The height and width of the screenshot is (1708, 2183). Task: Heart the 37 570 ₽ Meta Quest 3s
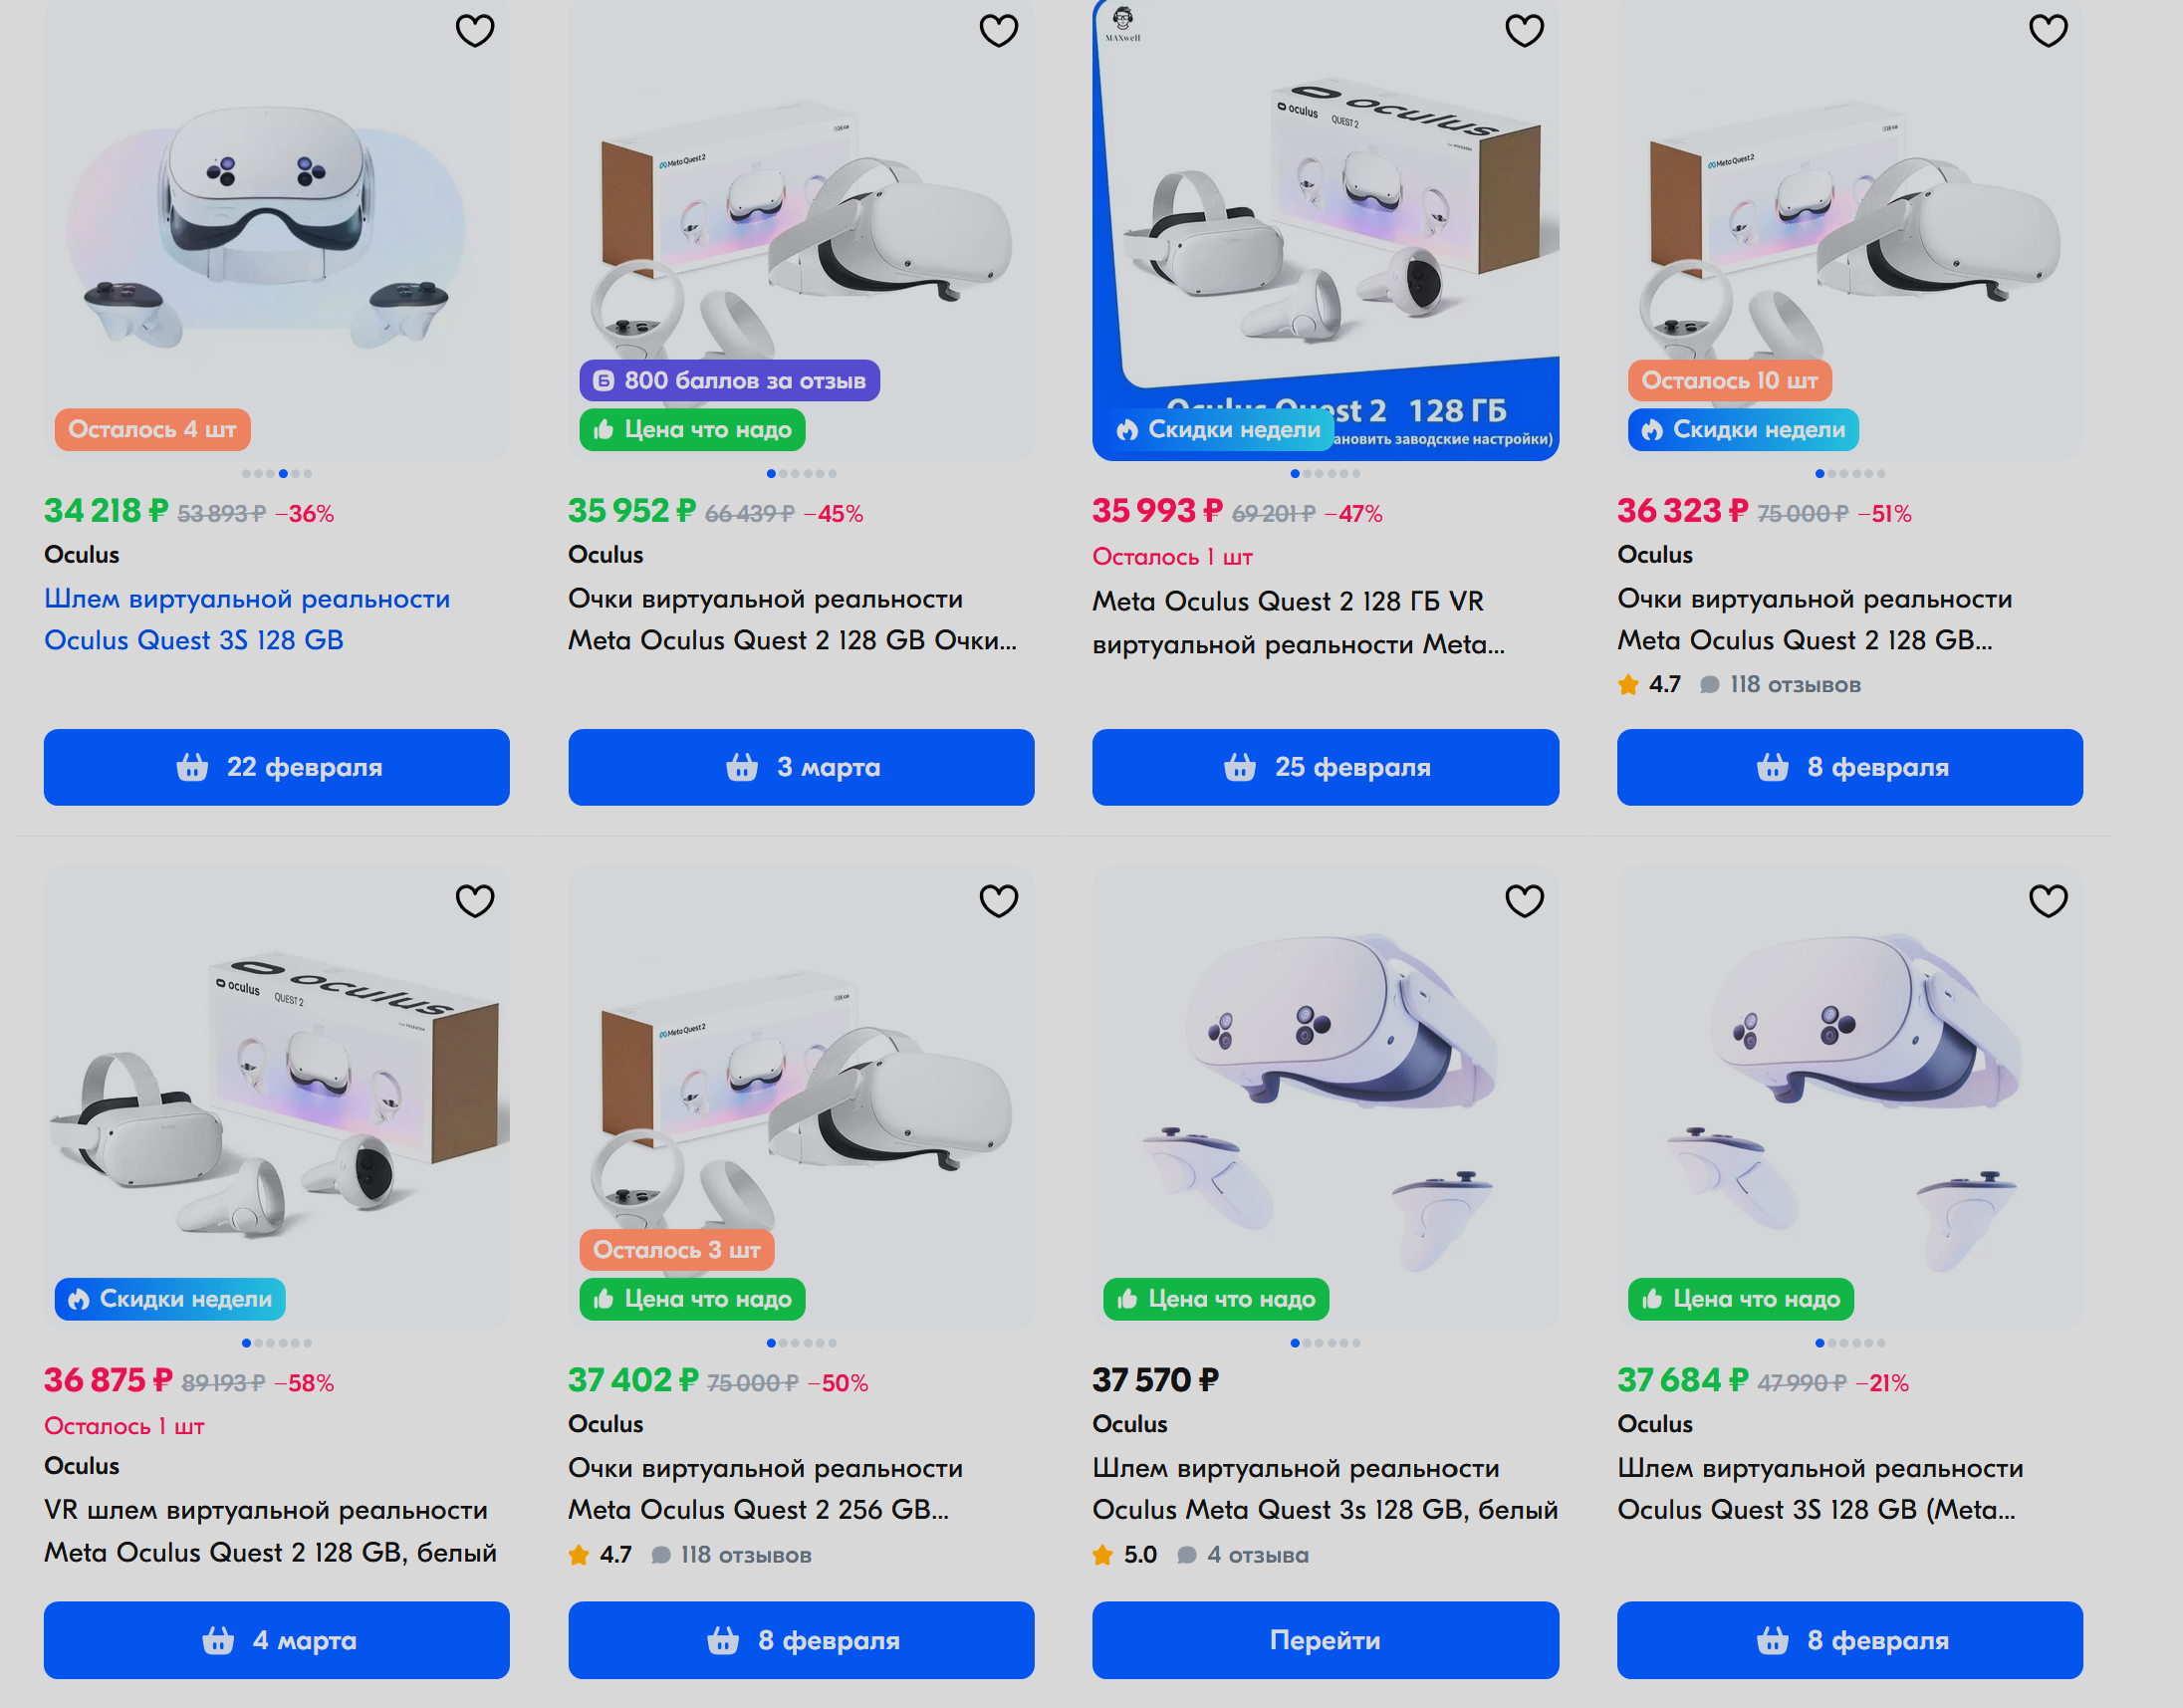1524,901
